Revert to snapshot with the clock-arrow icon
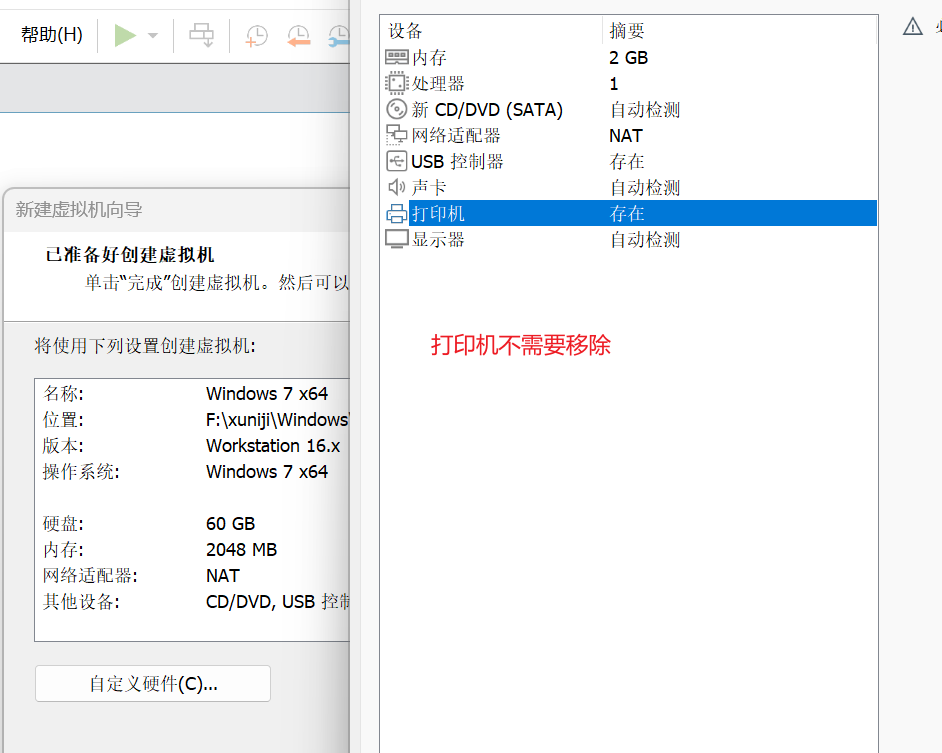 pyautogui.click(x=299, y=36)
